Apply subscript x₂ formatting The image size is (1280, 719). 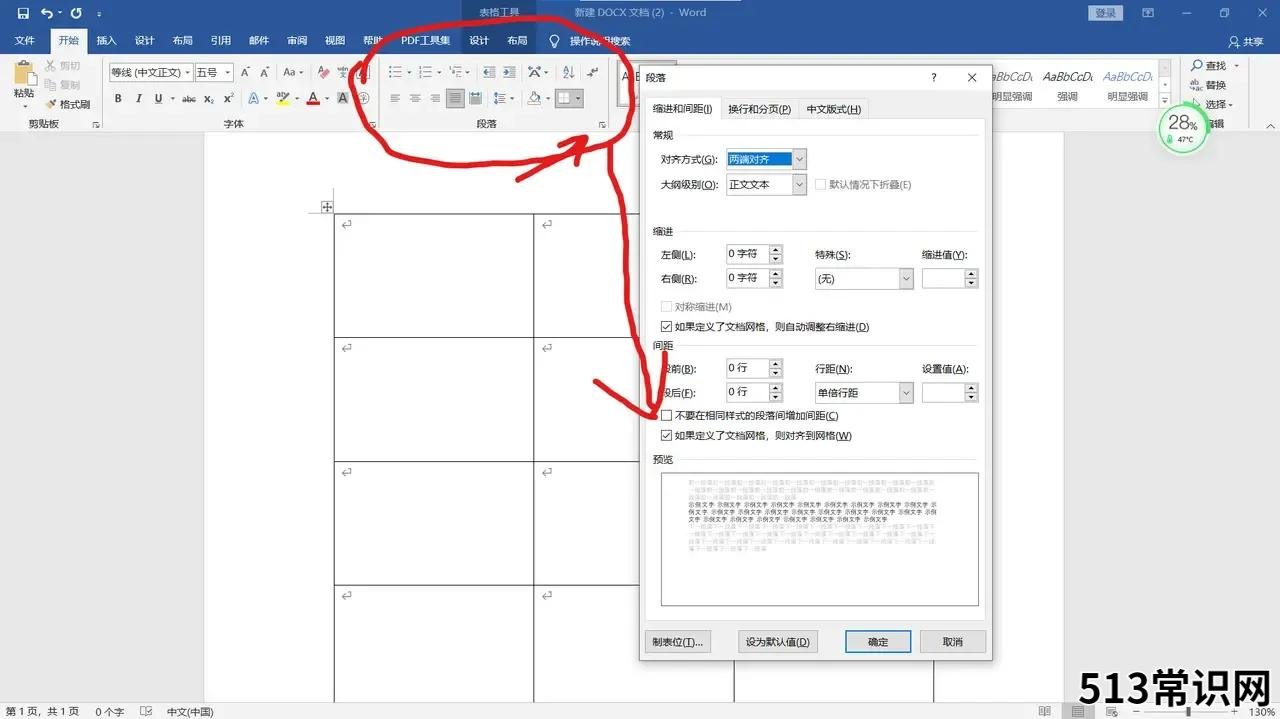coord(209,99)
